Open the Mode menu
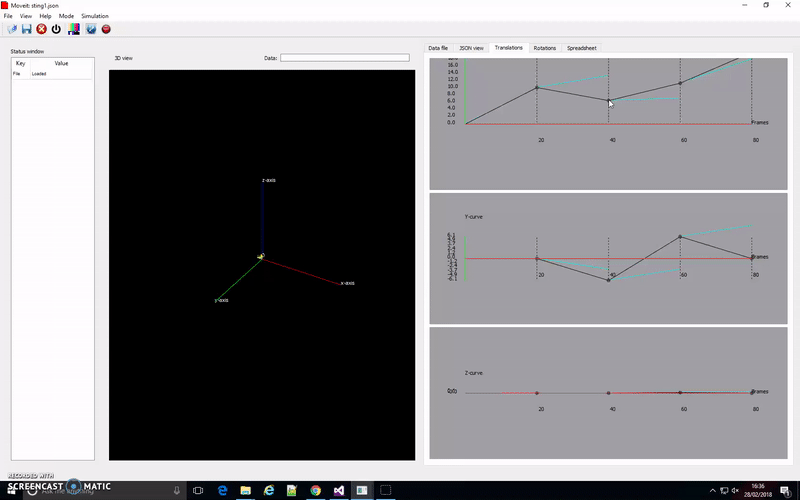The image size is (800, 500). point(66,16)
